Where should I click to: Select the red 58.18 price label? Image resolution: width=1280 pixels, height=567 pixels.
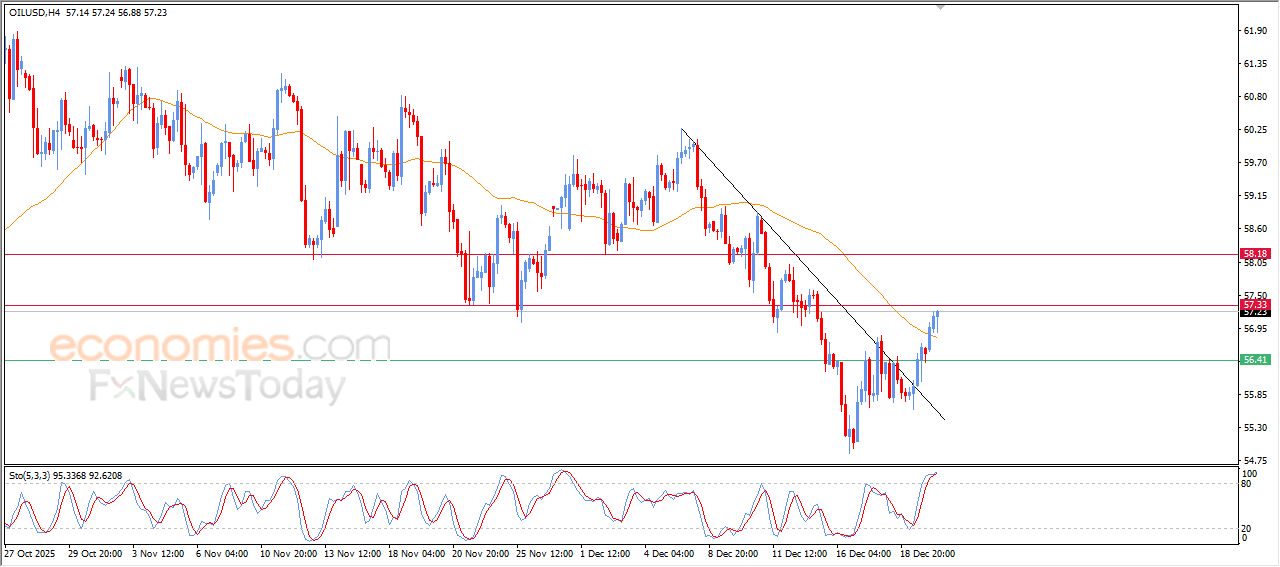click(1255, 254)
